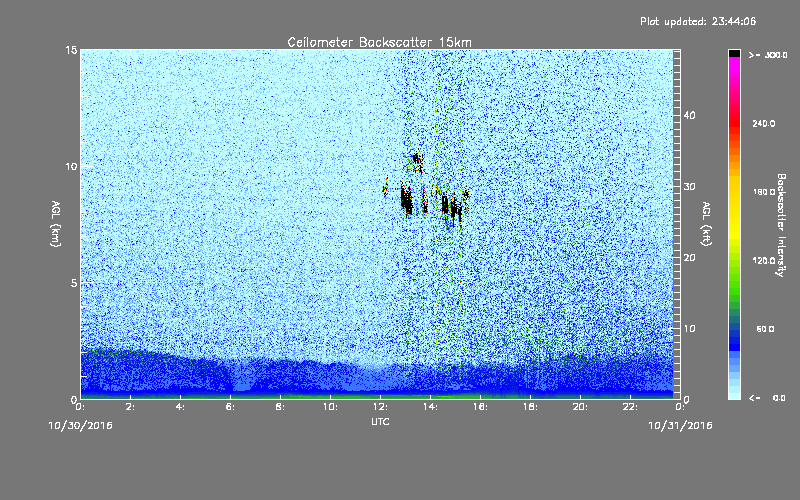This screenshot has width=800, height=500.
Task: Click the dense cloud echo at 13 UTC, 8.5 km
Action: [x=407, y=199]
